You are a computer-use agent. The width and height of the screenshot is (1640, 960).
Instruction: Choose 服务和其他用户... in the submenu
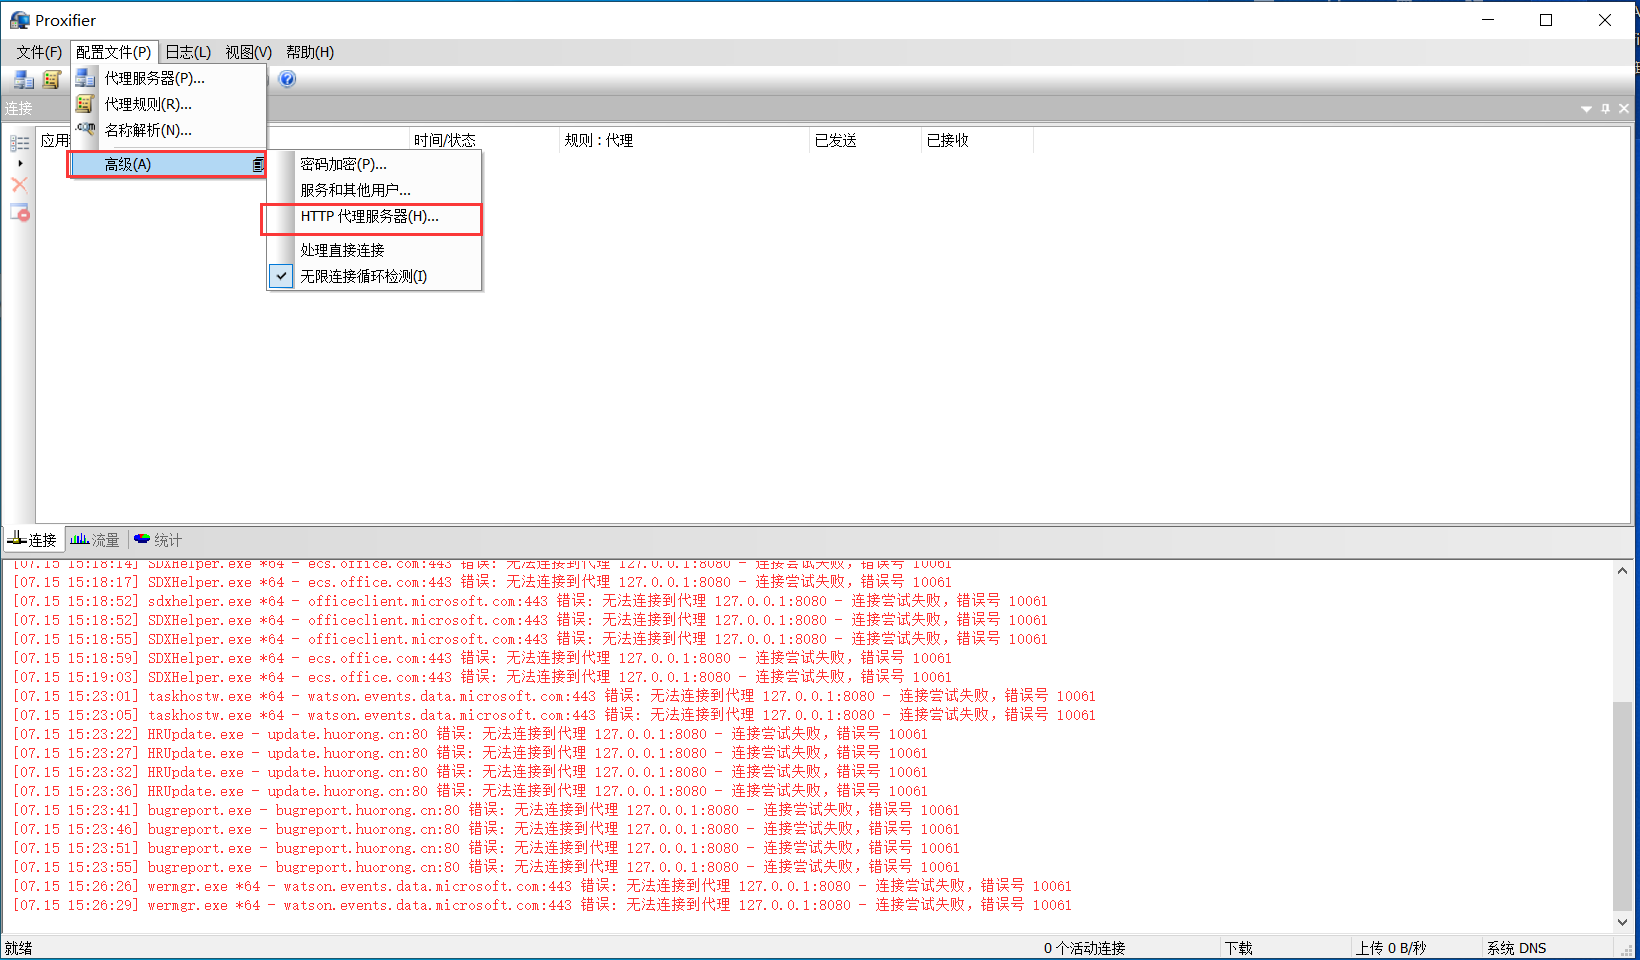pyautogui.click(x=375, y=190)
